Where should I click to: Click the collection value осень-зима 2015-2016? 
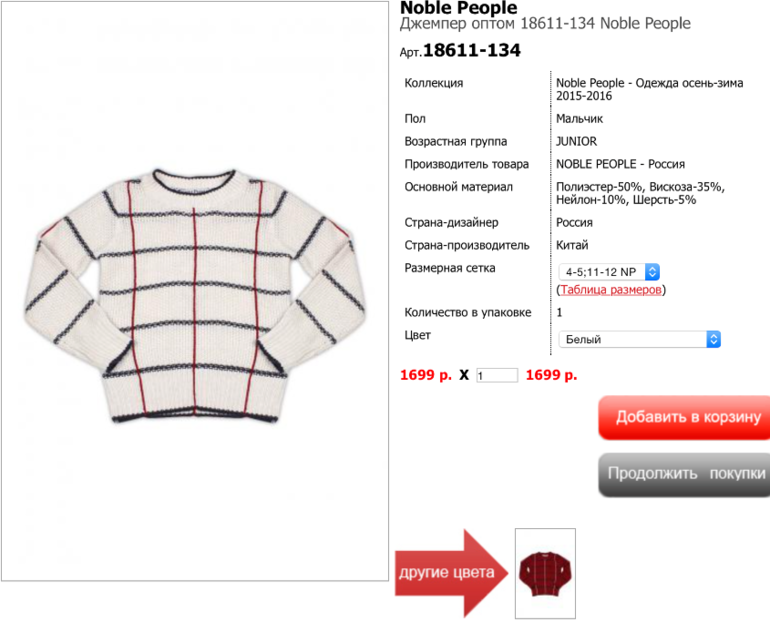(649, 89)
